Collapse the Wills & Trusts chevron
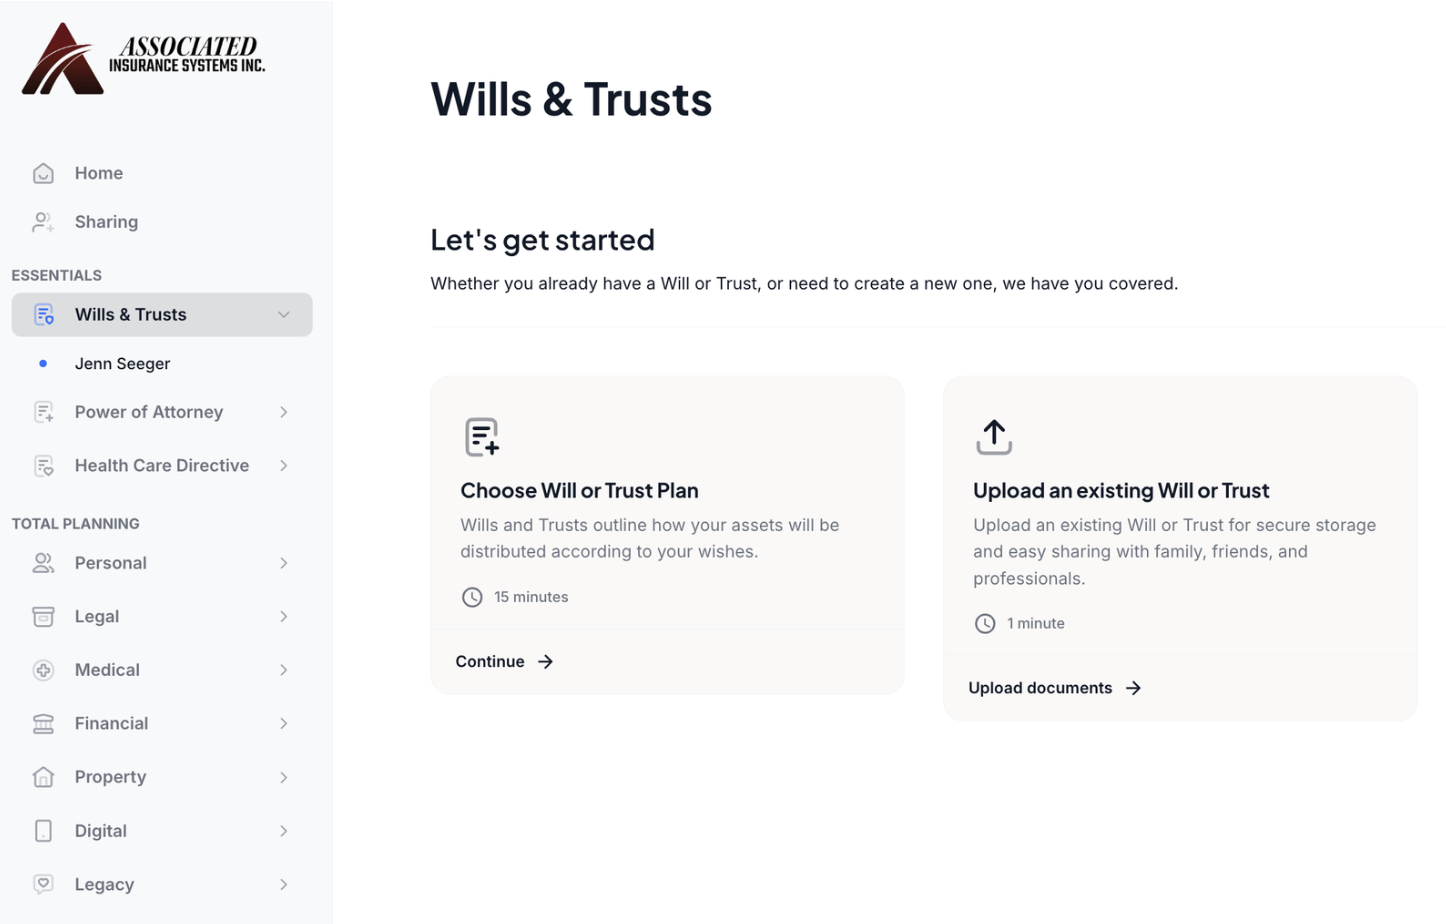Screen dimensions: 1446x924 pyautogui.click(x=284, y=315)
